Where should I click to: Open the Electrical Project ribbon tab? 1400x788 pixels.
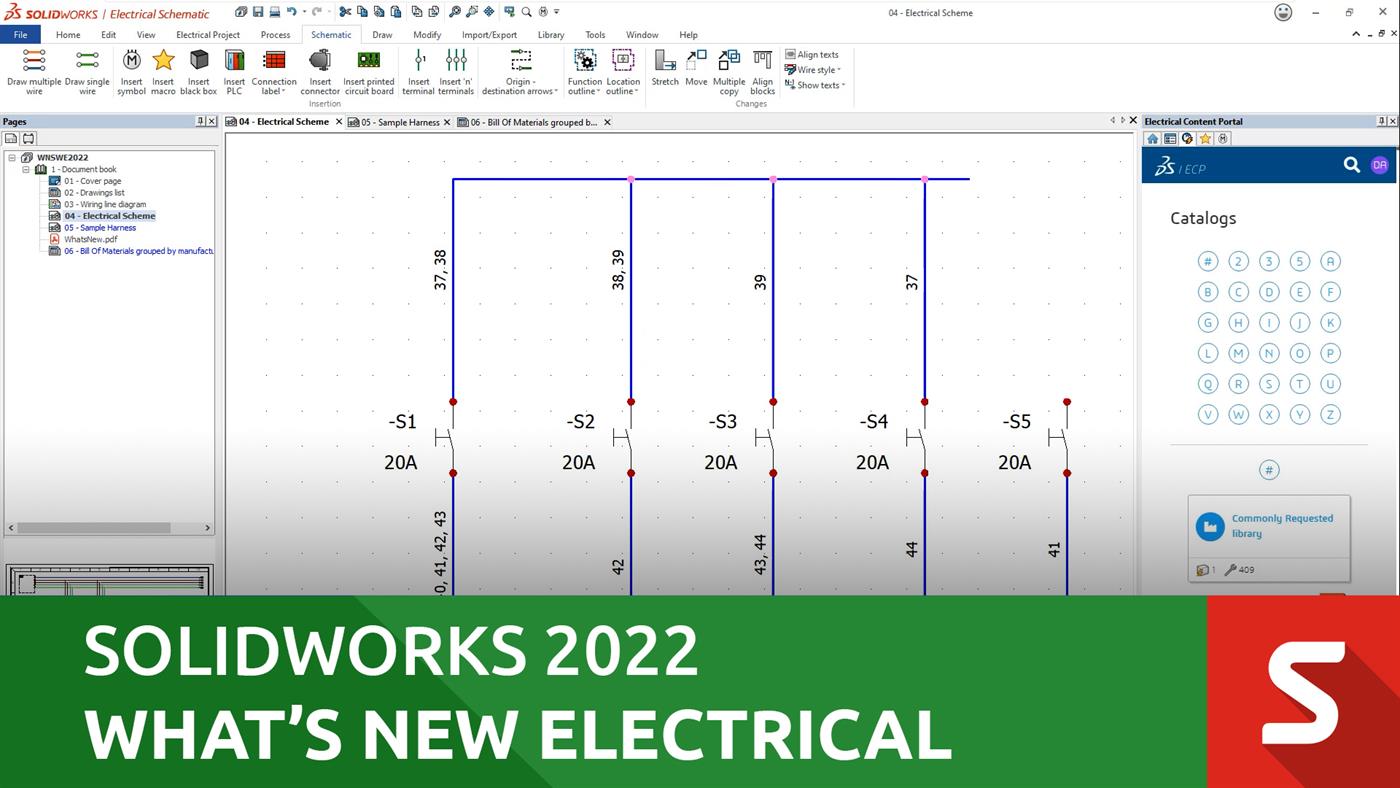click(208, 35)
